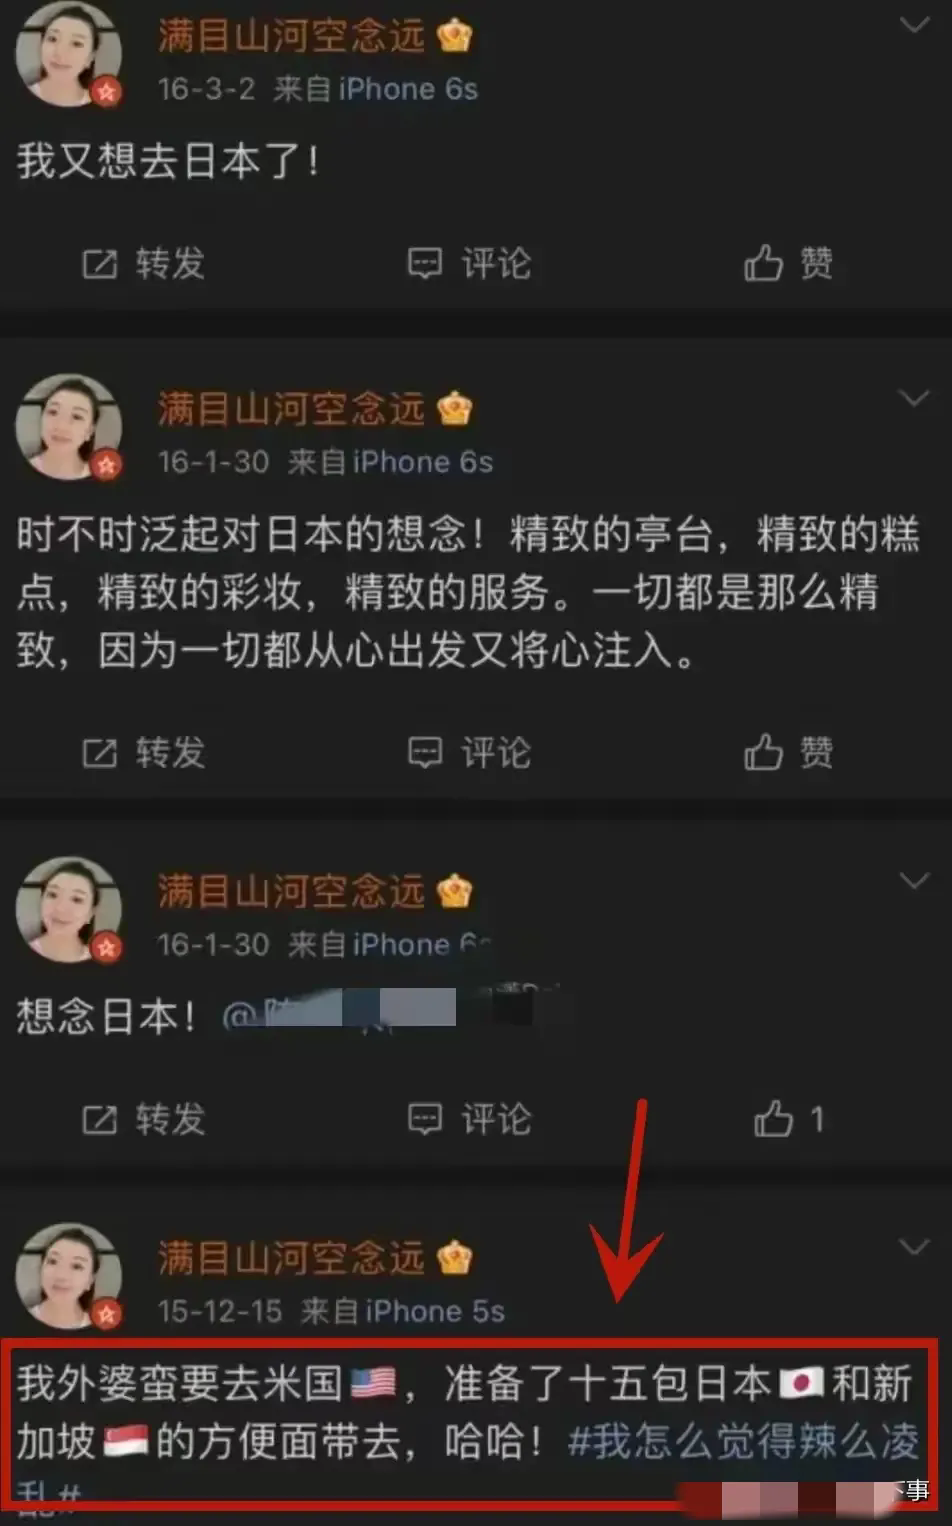Like the 16-3-2 post

coord(788,264)
